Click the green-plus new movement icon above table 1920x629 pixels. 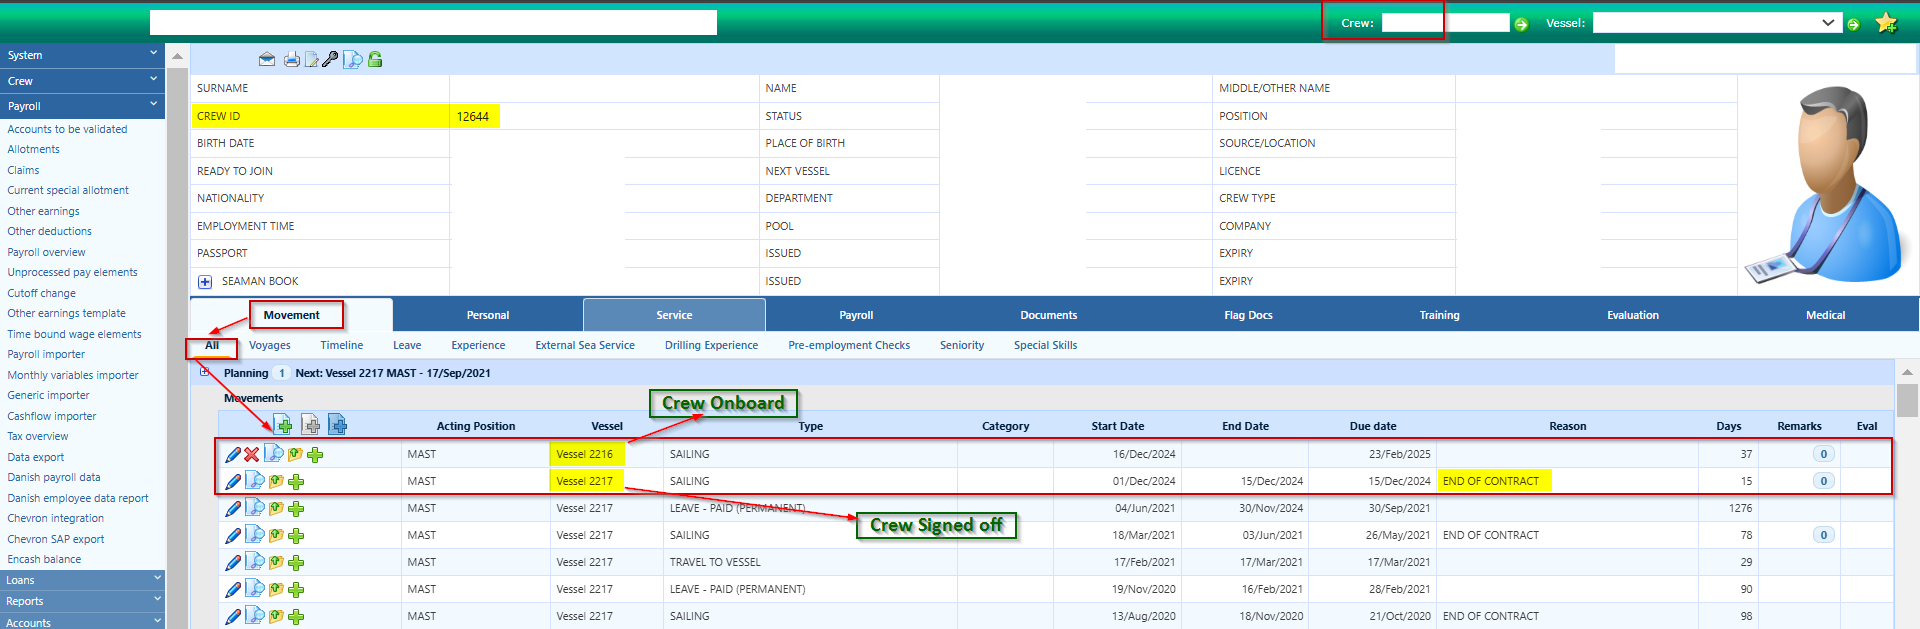[x=284, y=426]
